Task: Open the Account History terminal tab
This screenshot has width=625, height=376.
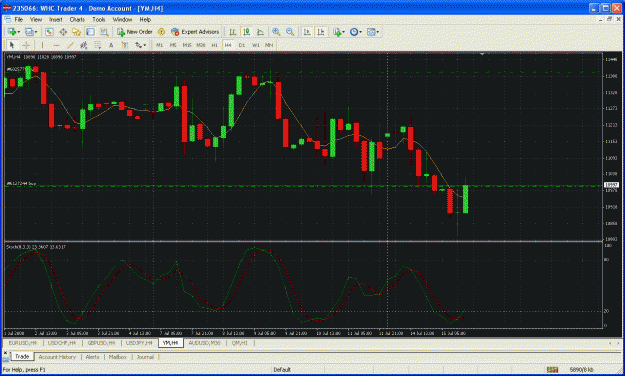Action: click(57, 357)
